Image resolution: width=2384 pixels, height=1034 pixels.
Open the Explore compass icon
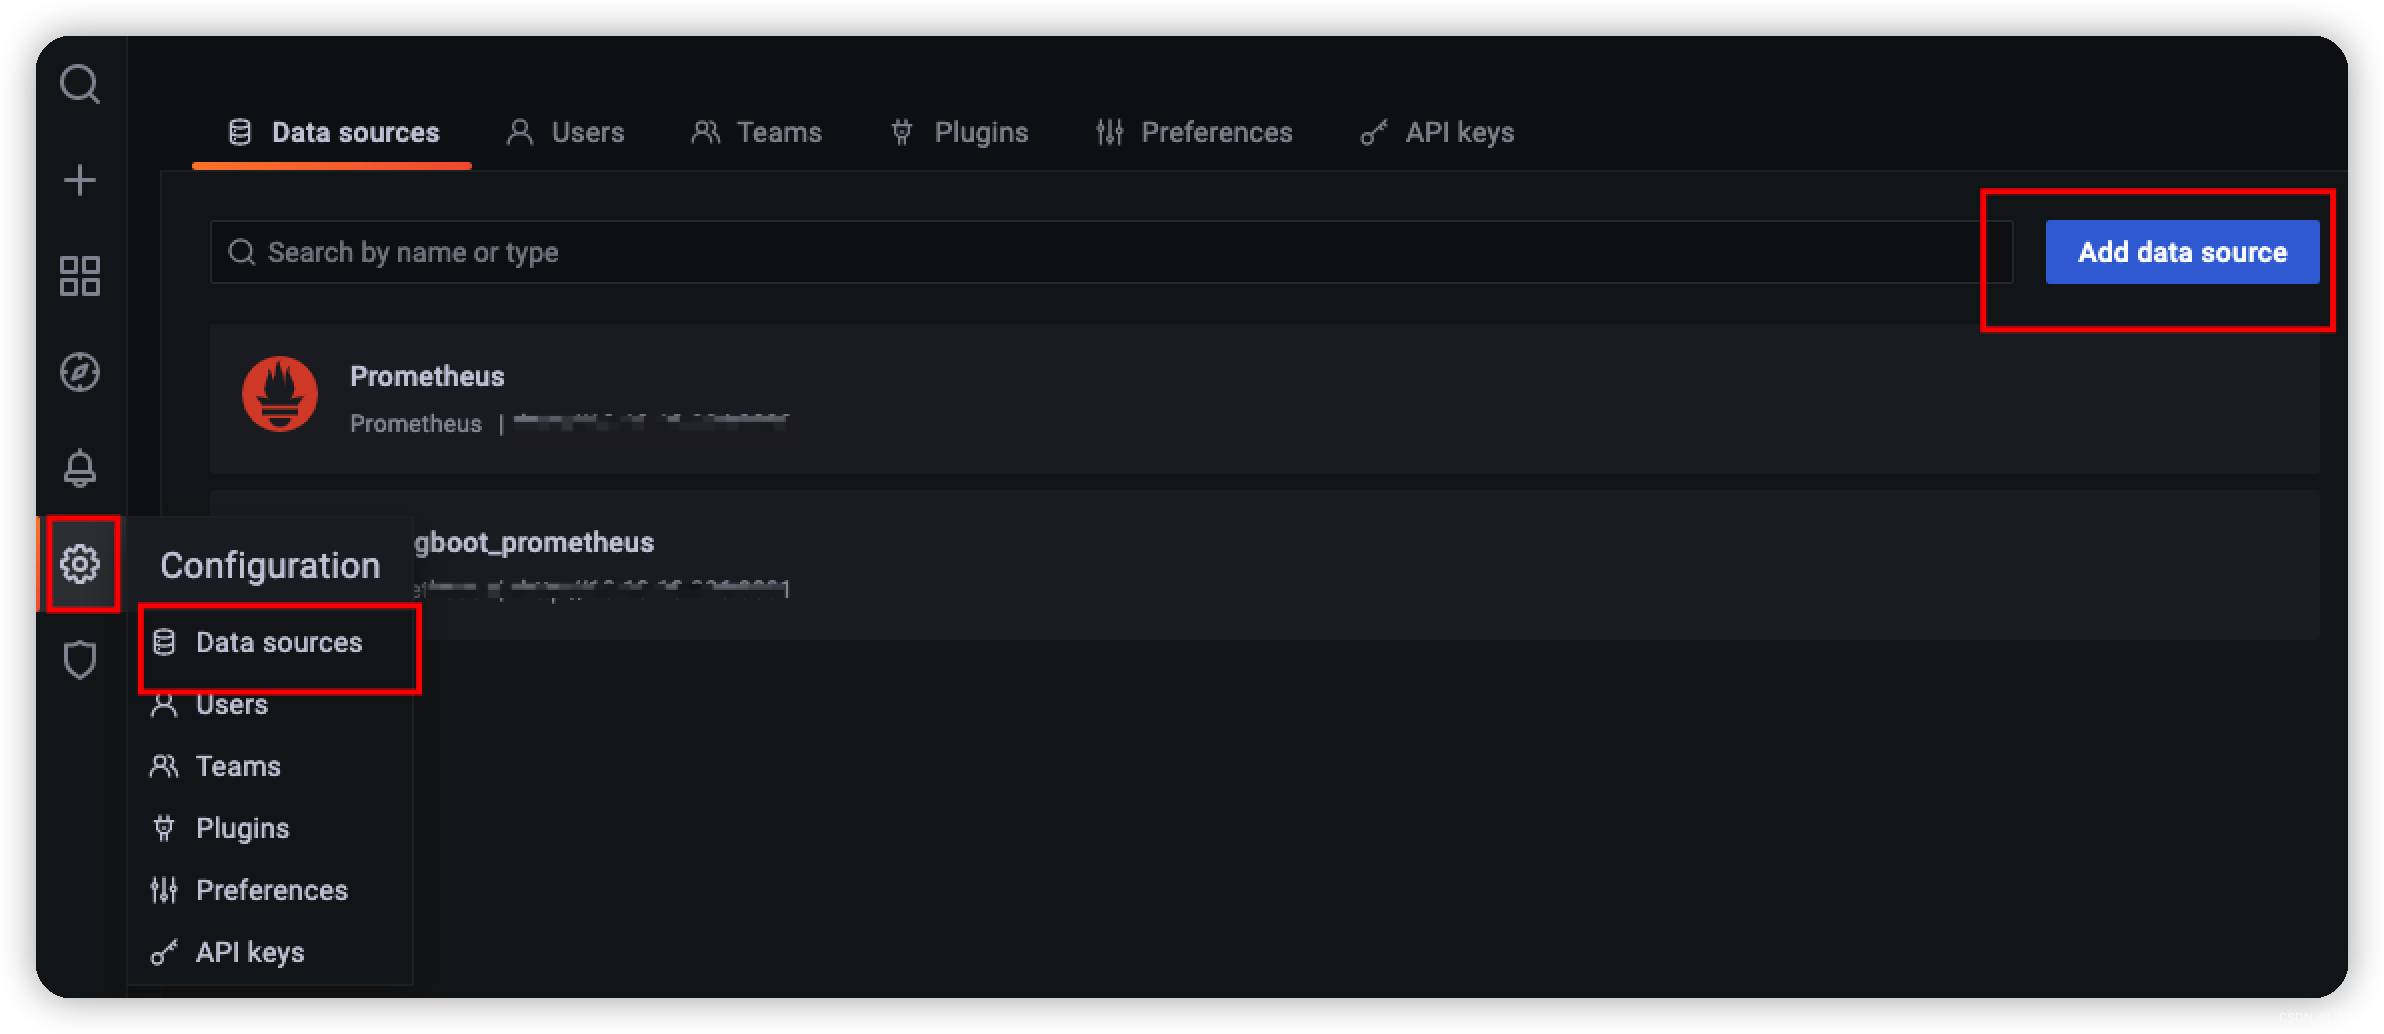(80, 372)
